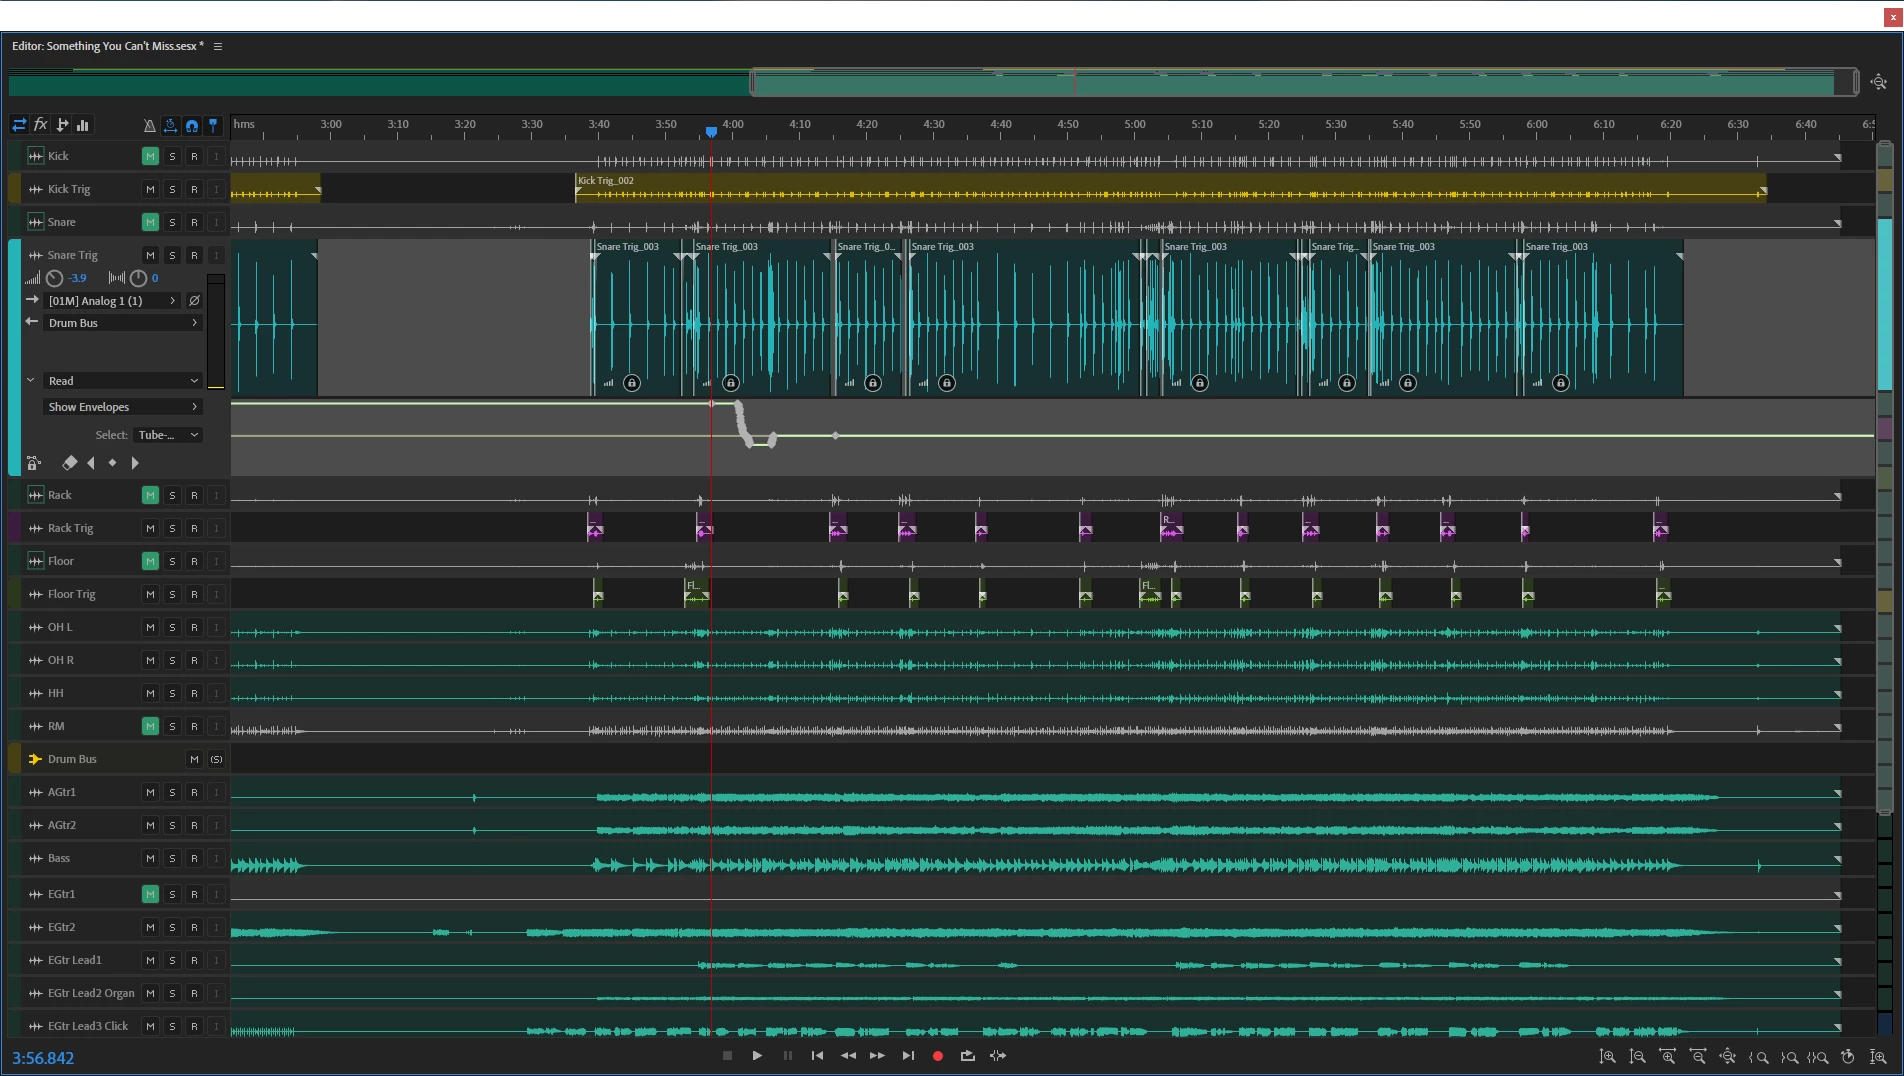Show the EQ view in track headers
The image size is (1904, 1076).
click(83, 125)
